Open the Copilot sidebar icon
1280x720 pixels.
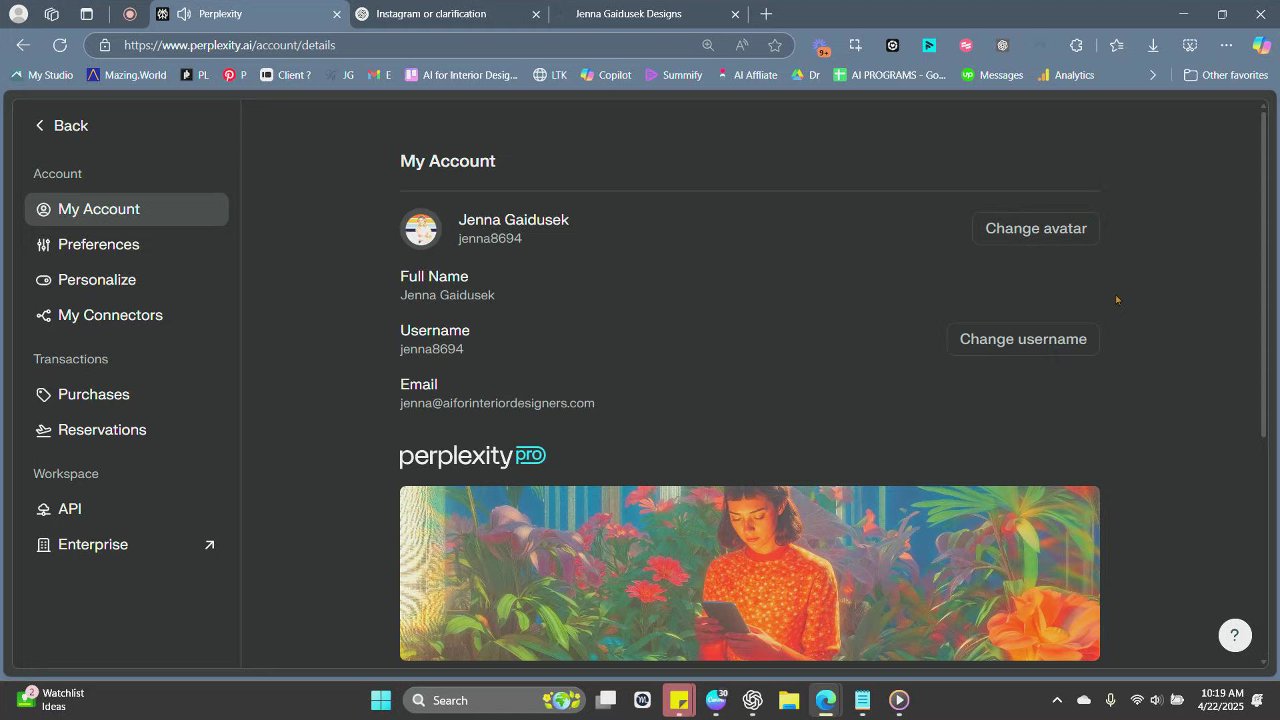tap(1261, 45)
